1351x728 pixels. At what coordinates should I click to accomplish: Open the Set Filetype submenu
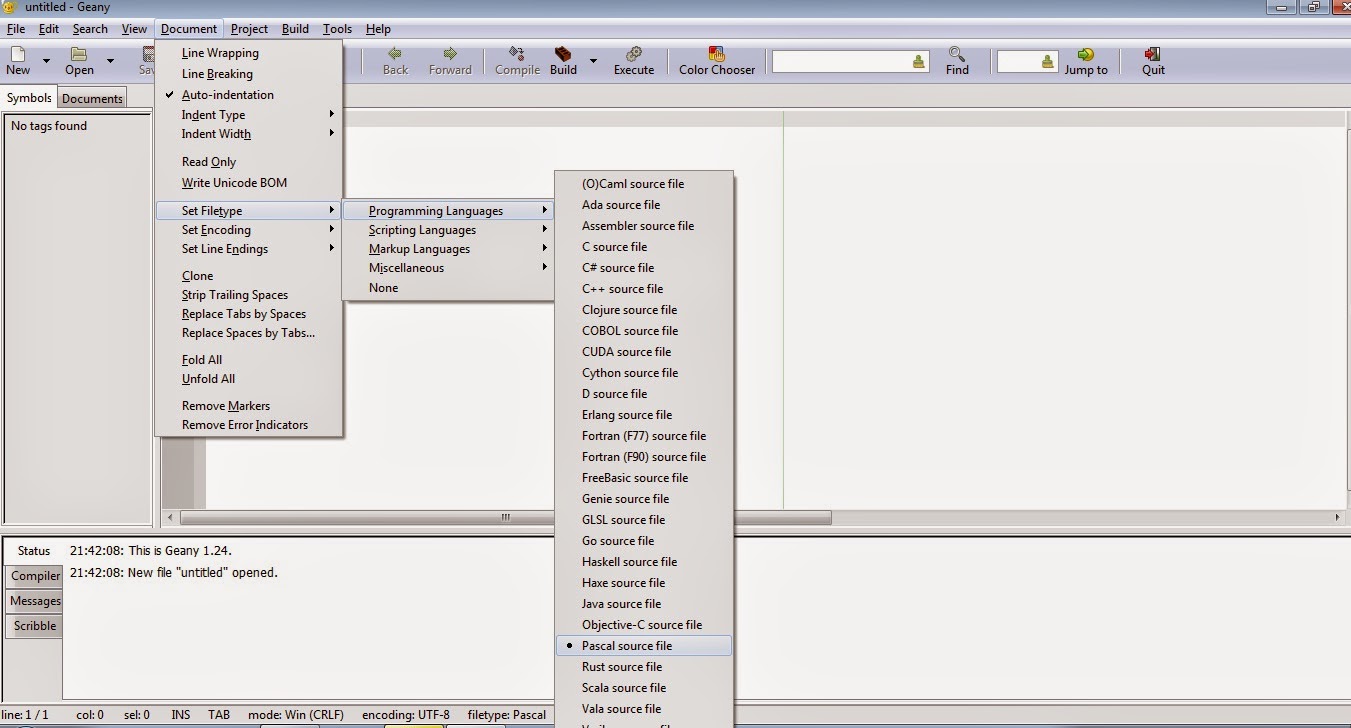249,211
